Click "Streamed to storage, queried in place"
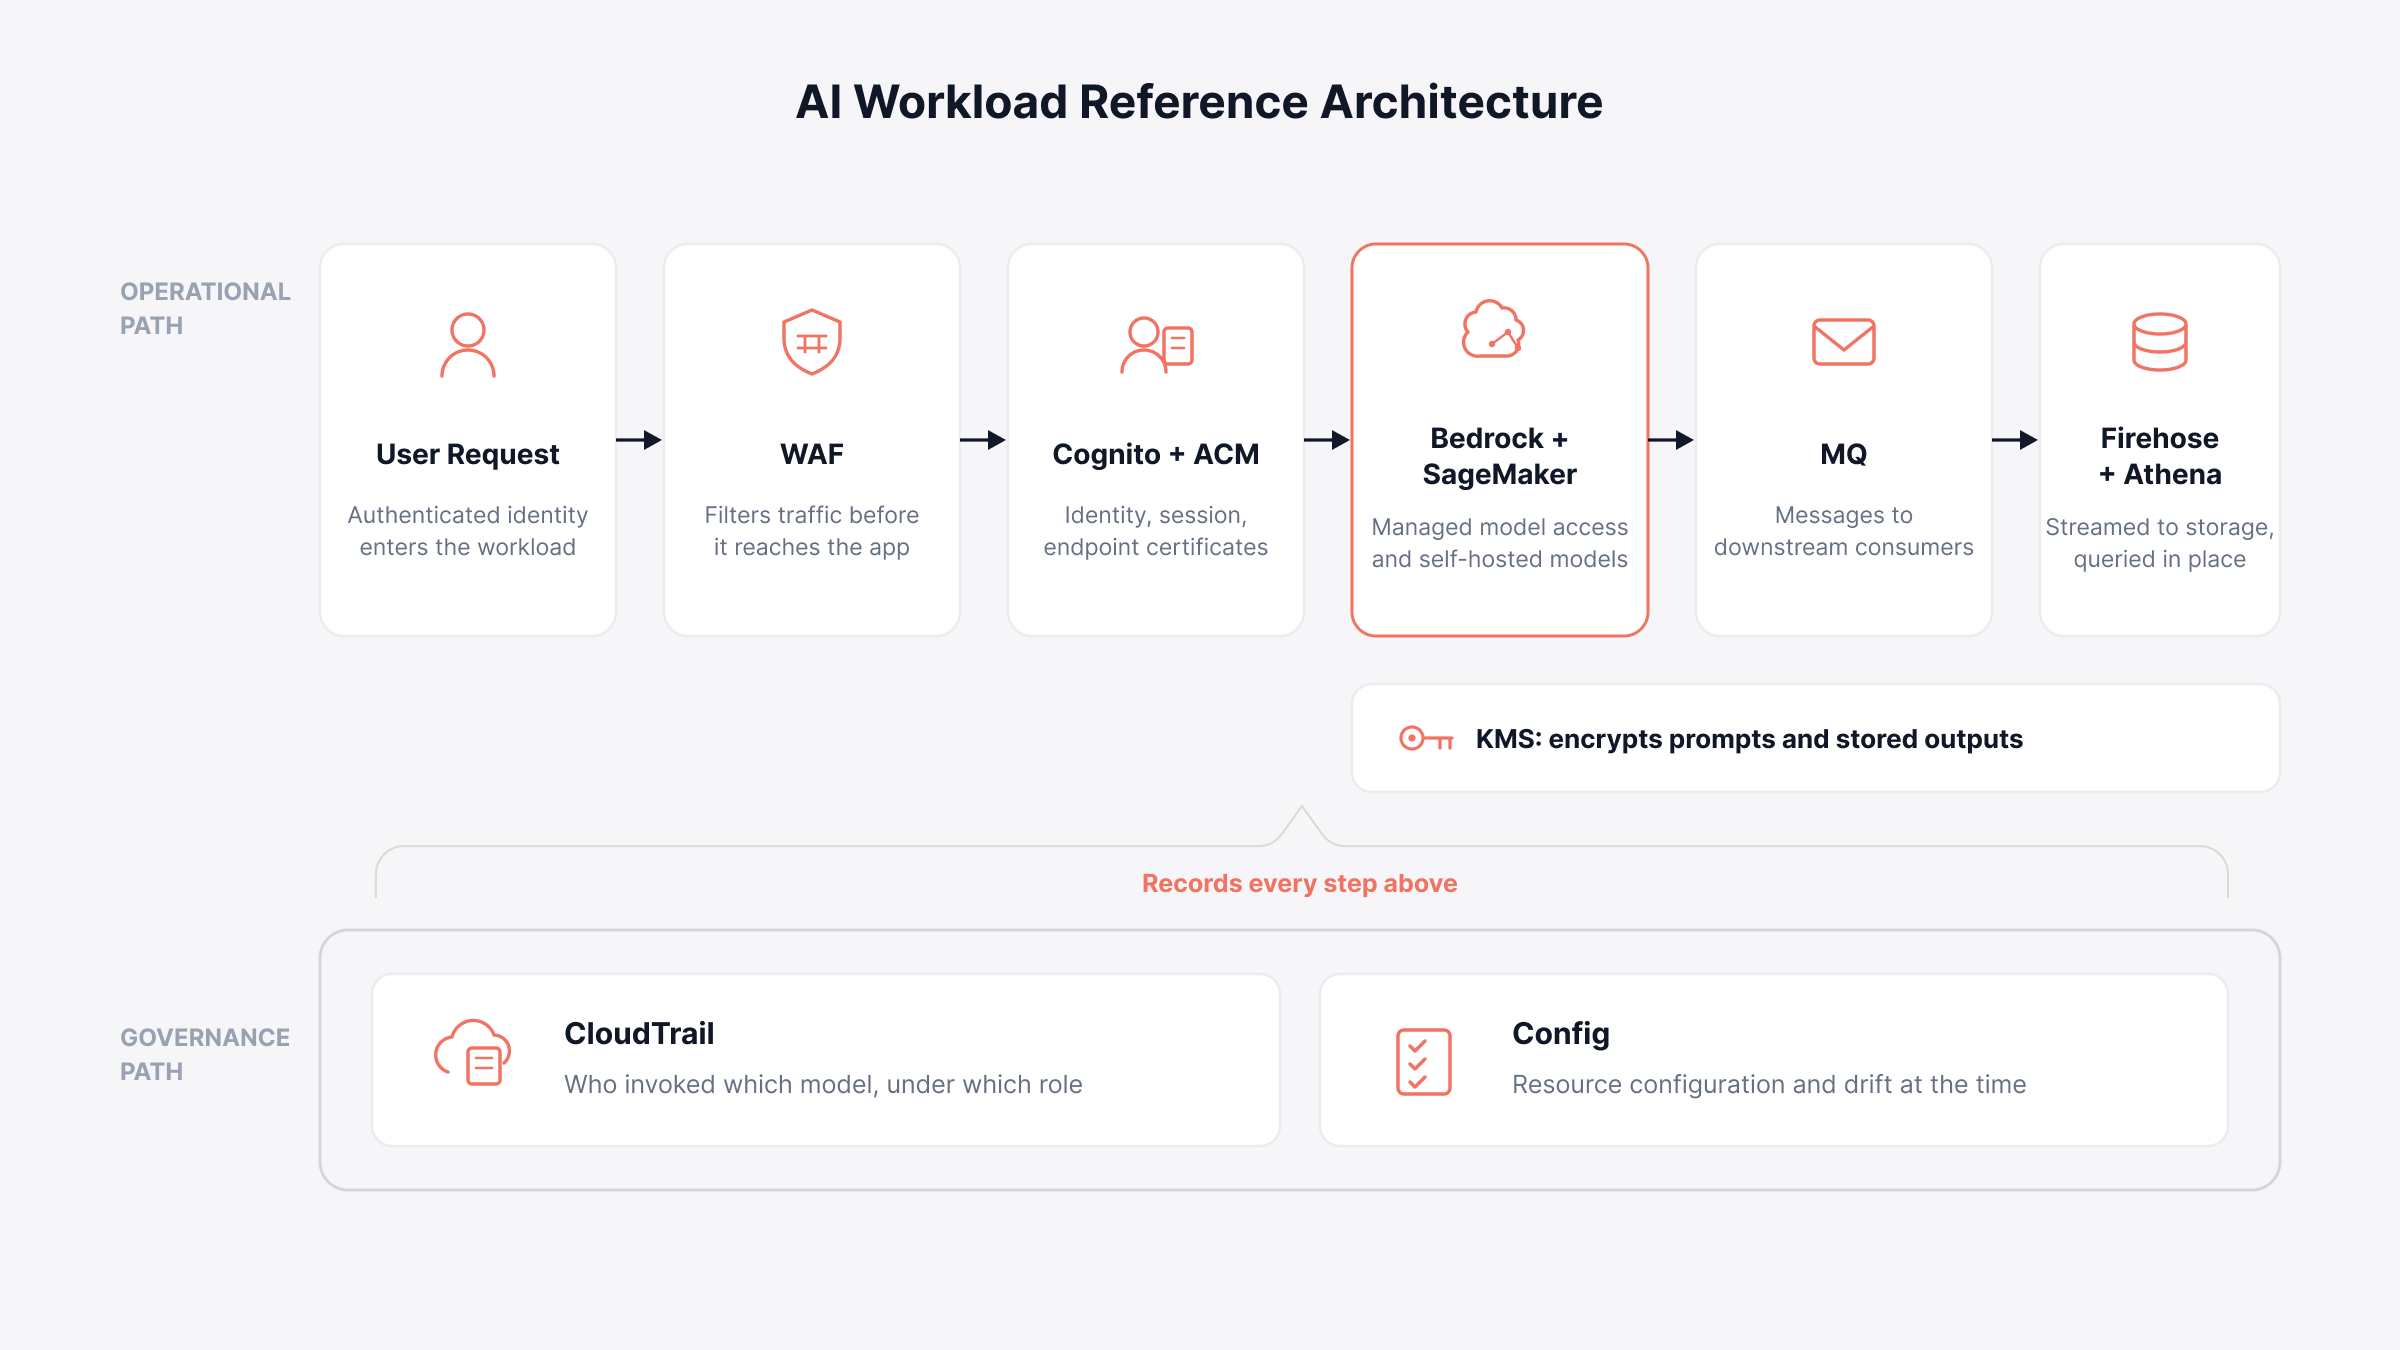This screenshot has height=1350, width=2400. point(2160,543)
